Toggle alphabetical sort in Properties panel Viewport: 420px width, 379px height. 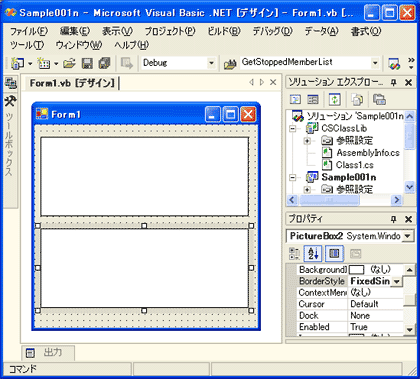(313, 254)
